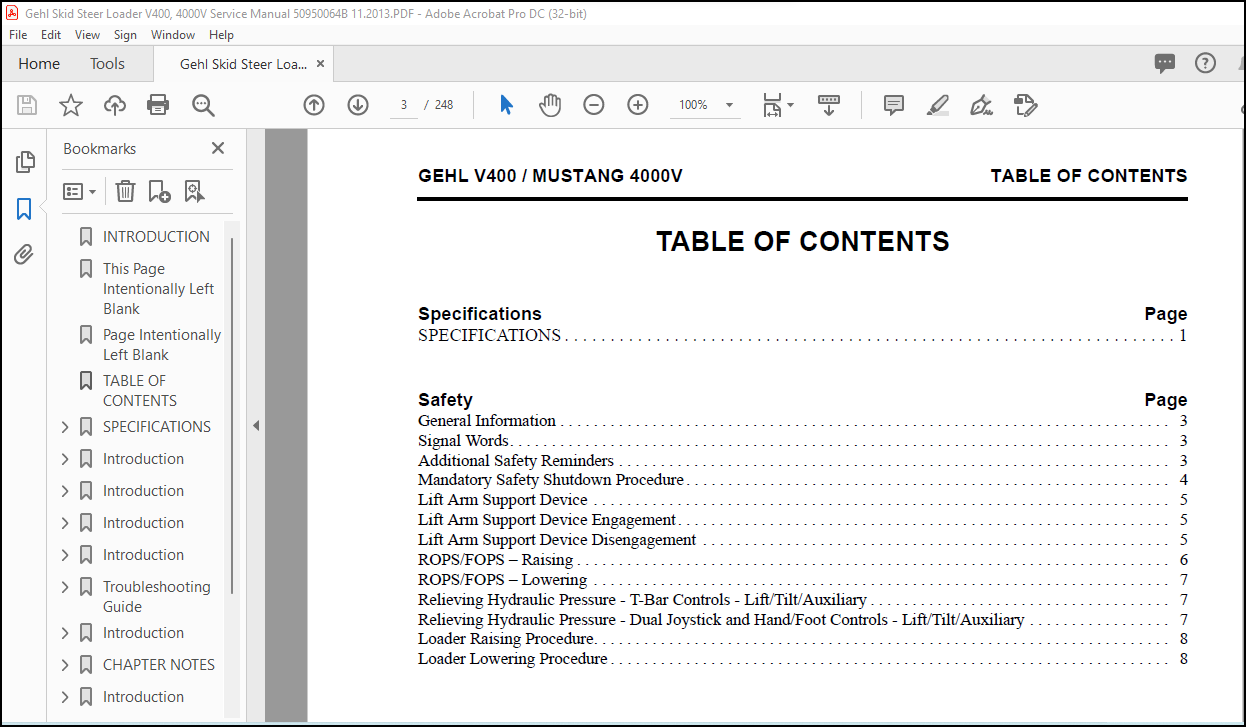Open the Help question mark icon

[x=1206, y=63]
